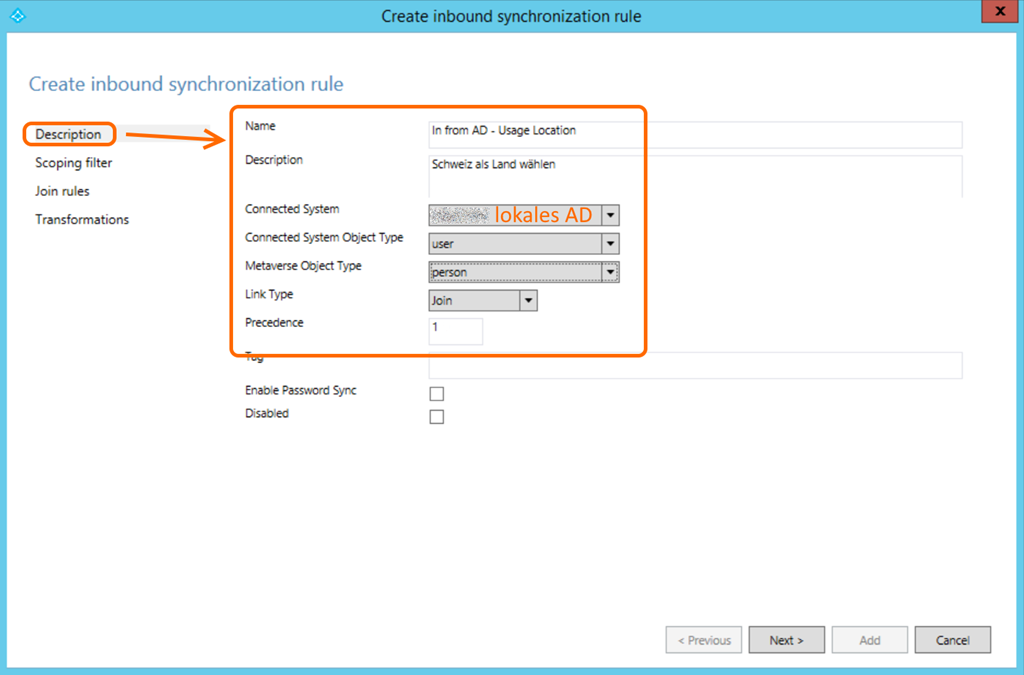Click the Previous button

click(704, 640)
